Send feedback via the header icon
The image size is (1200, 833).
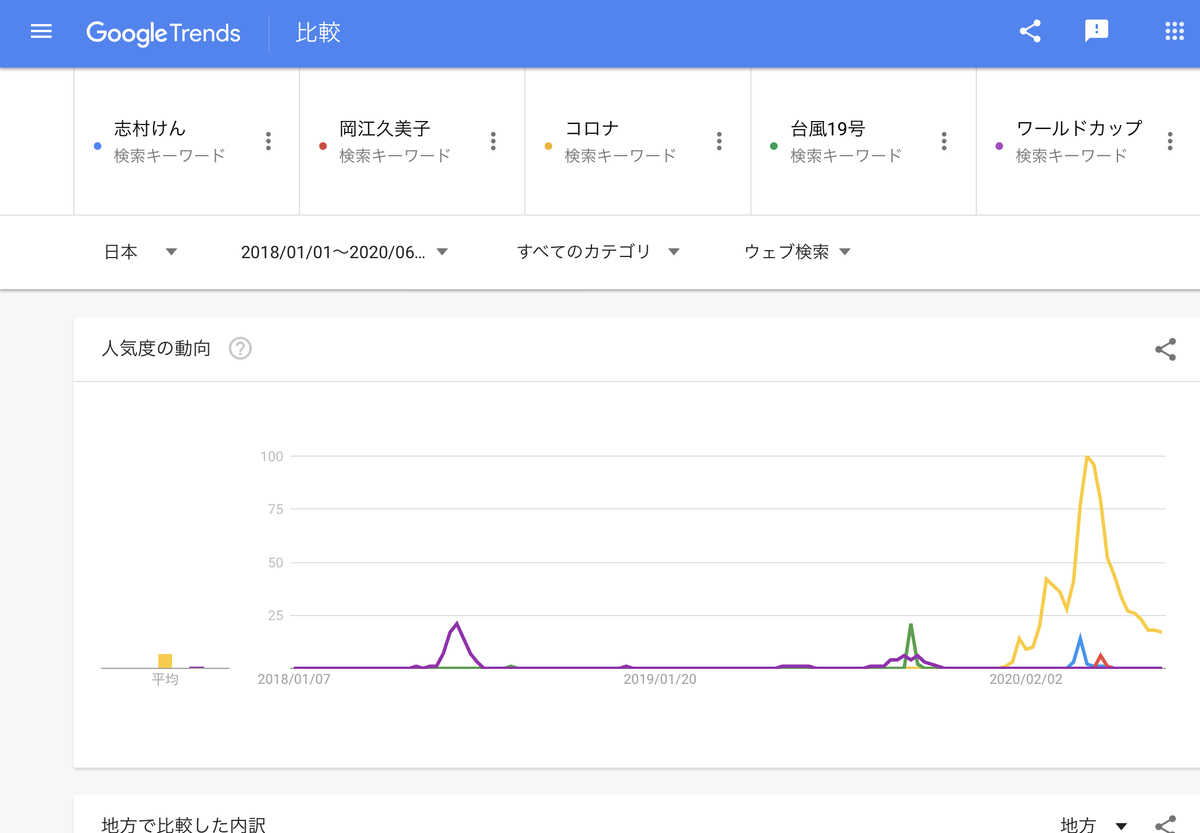point(1097,32)
